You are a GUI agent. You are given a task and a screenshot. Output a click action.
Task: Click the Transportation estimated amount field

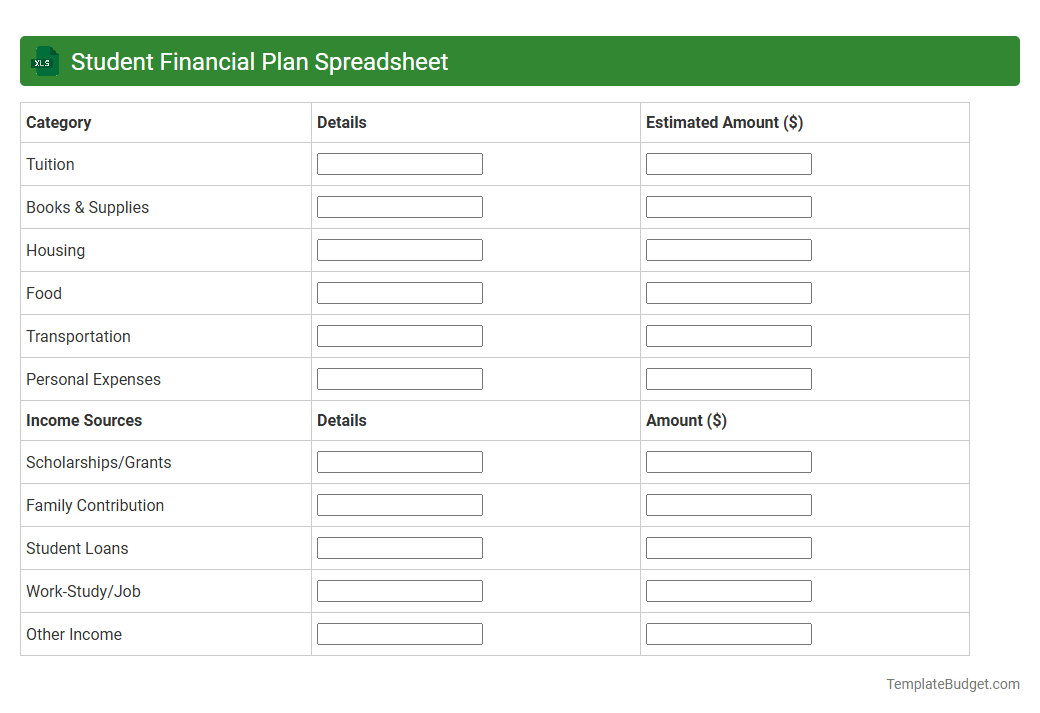coord(728,335)
